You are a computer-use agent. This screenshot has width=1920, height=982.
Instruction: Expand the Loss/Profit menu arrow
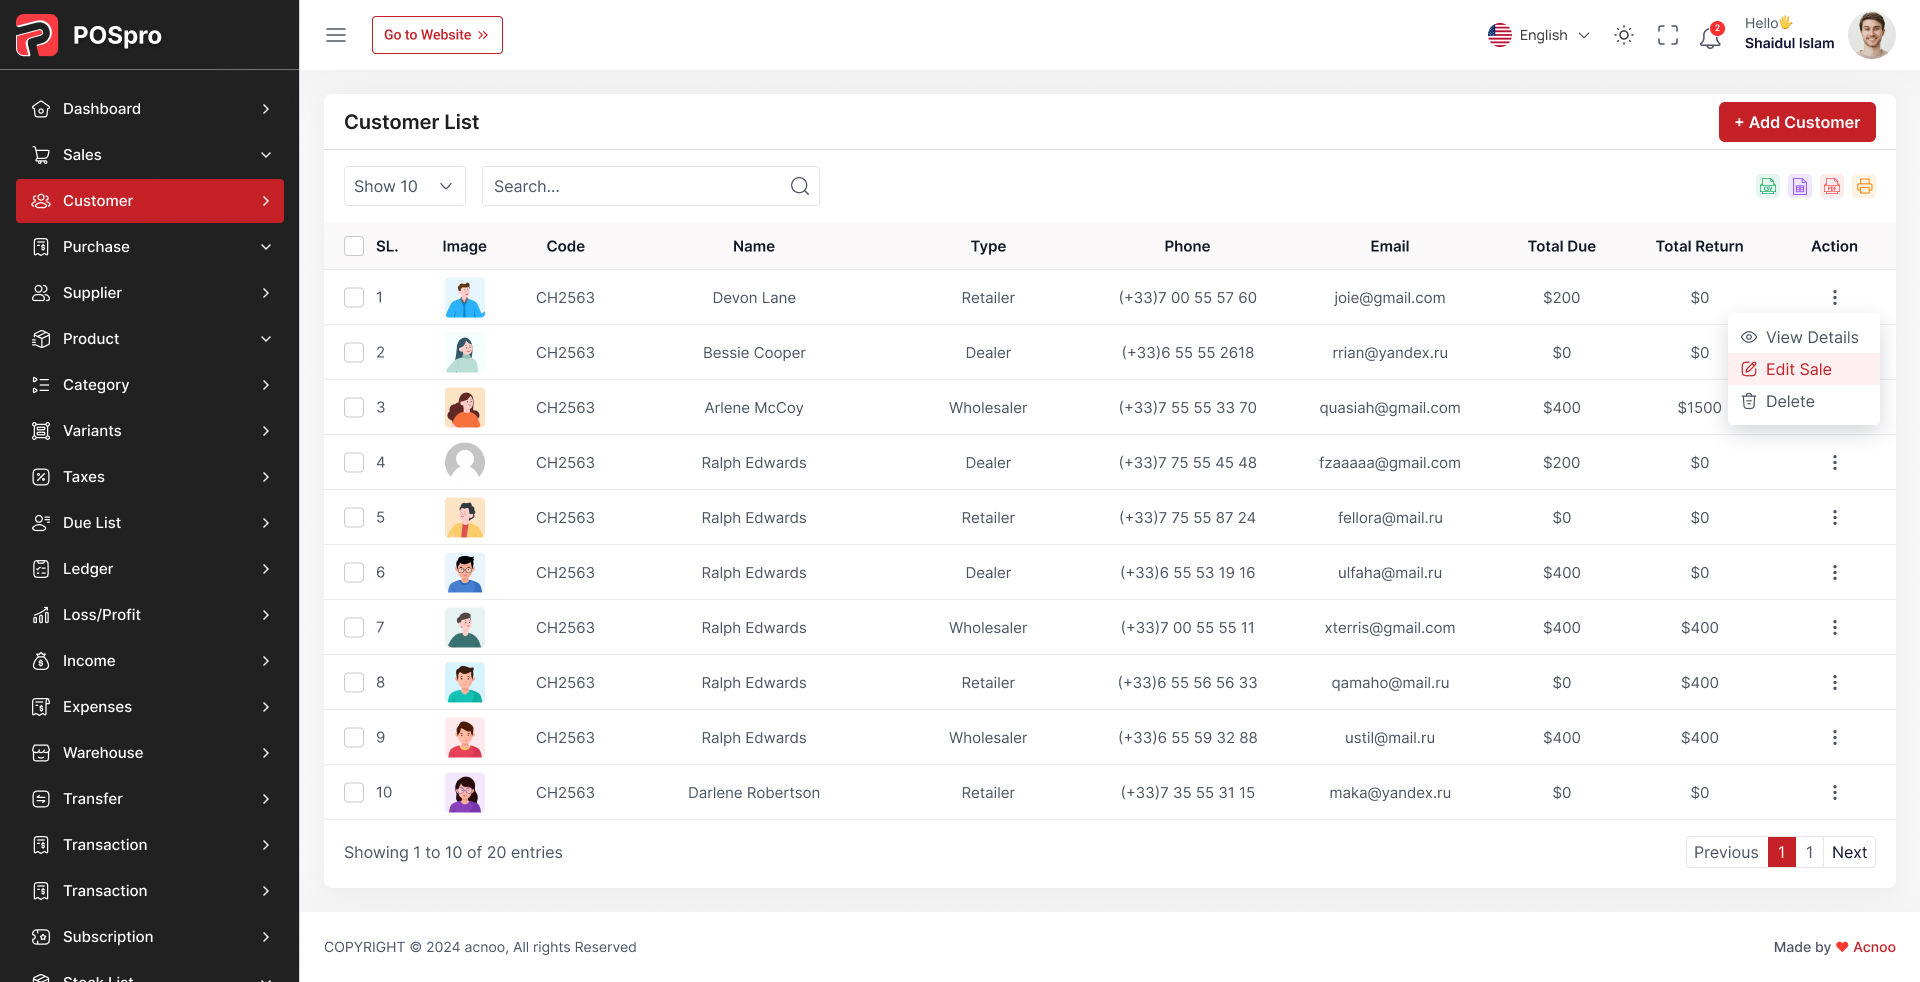(x=266, y=615)
